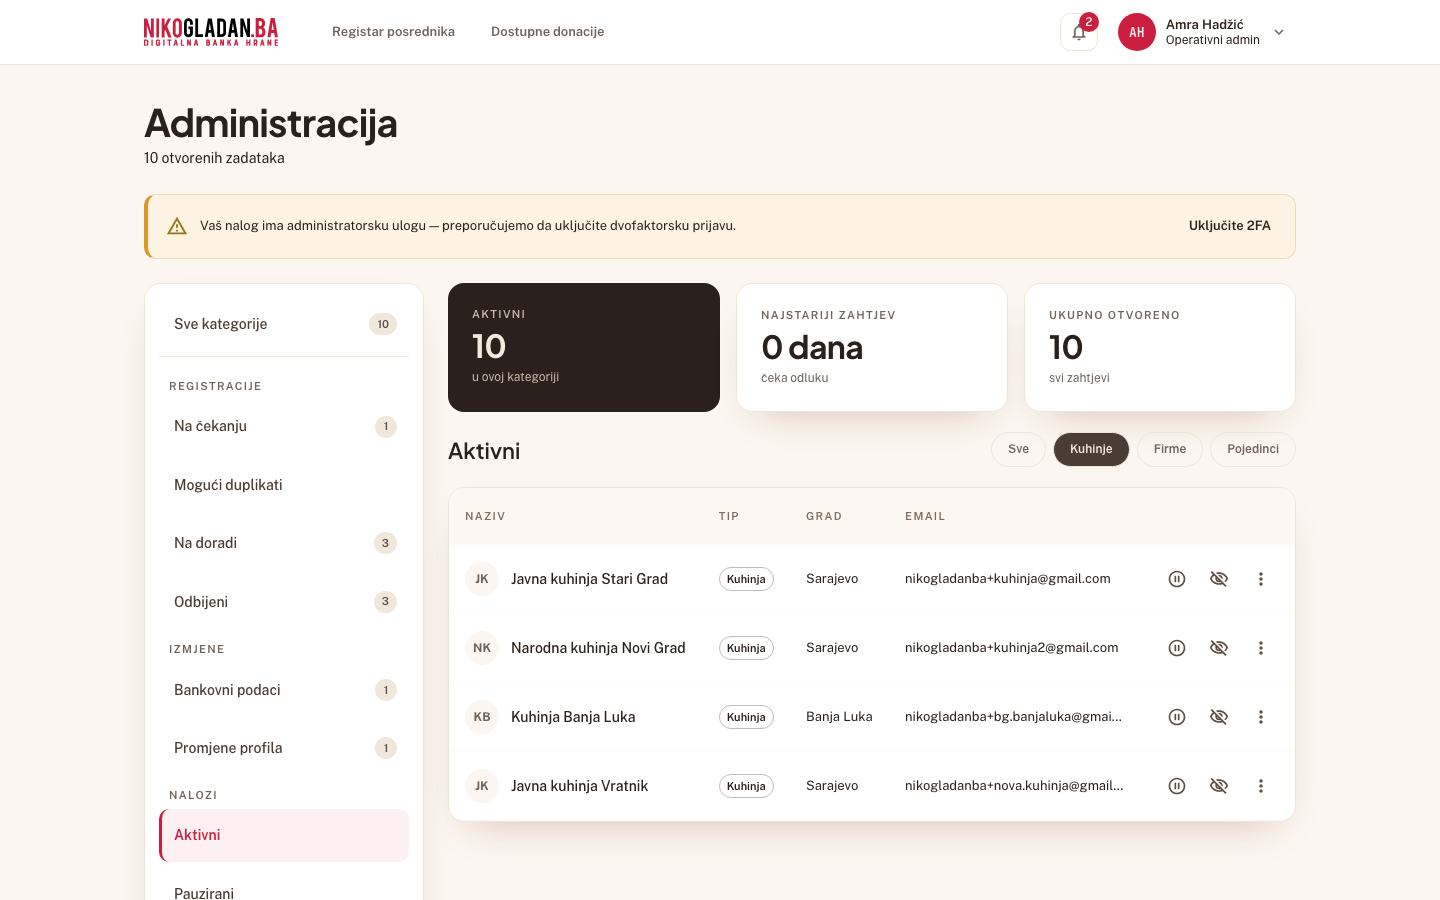Click JK avatar of Javna kuhinja Vratnik
1440x900 pixels.
point(482,786)
